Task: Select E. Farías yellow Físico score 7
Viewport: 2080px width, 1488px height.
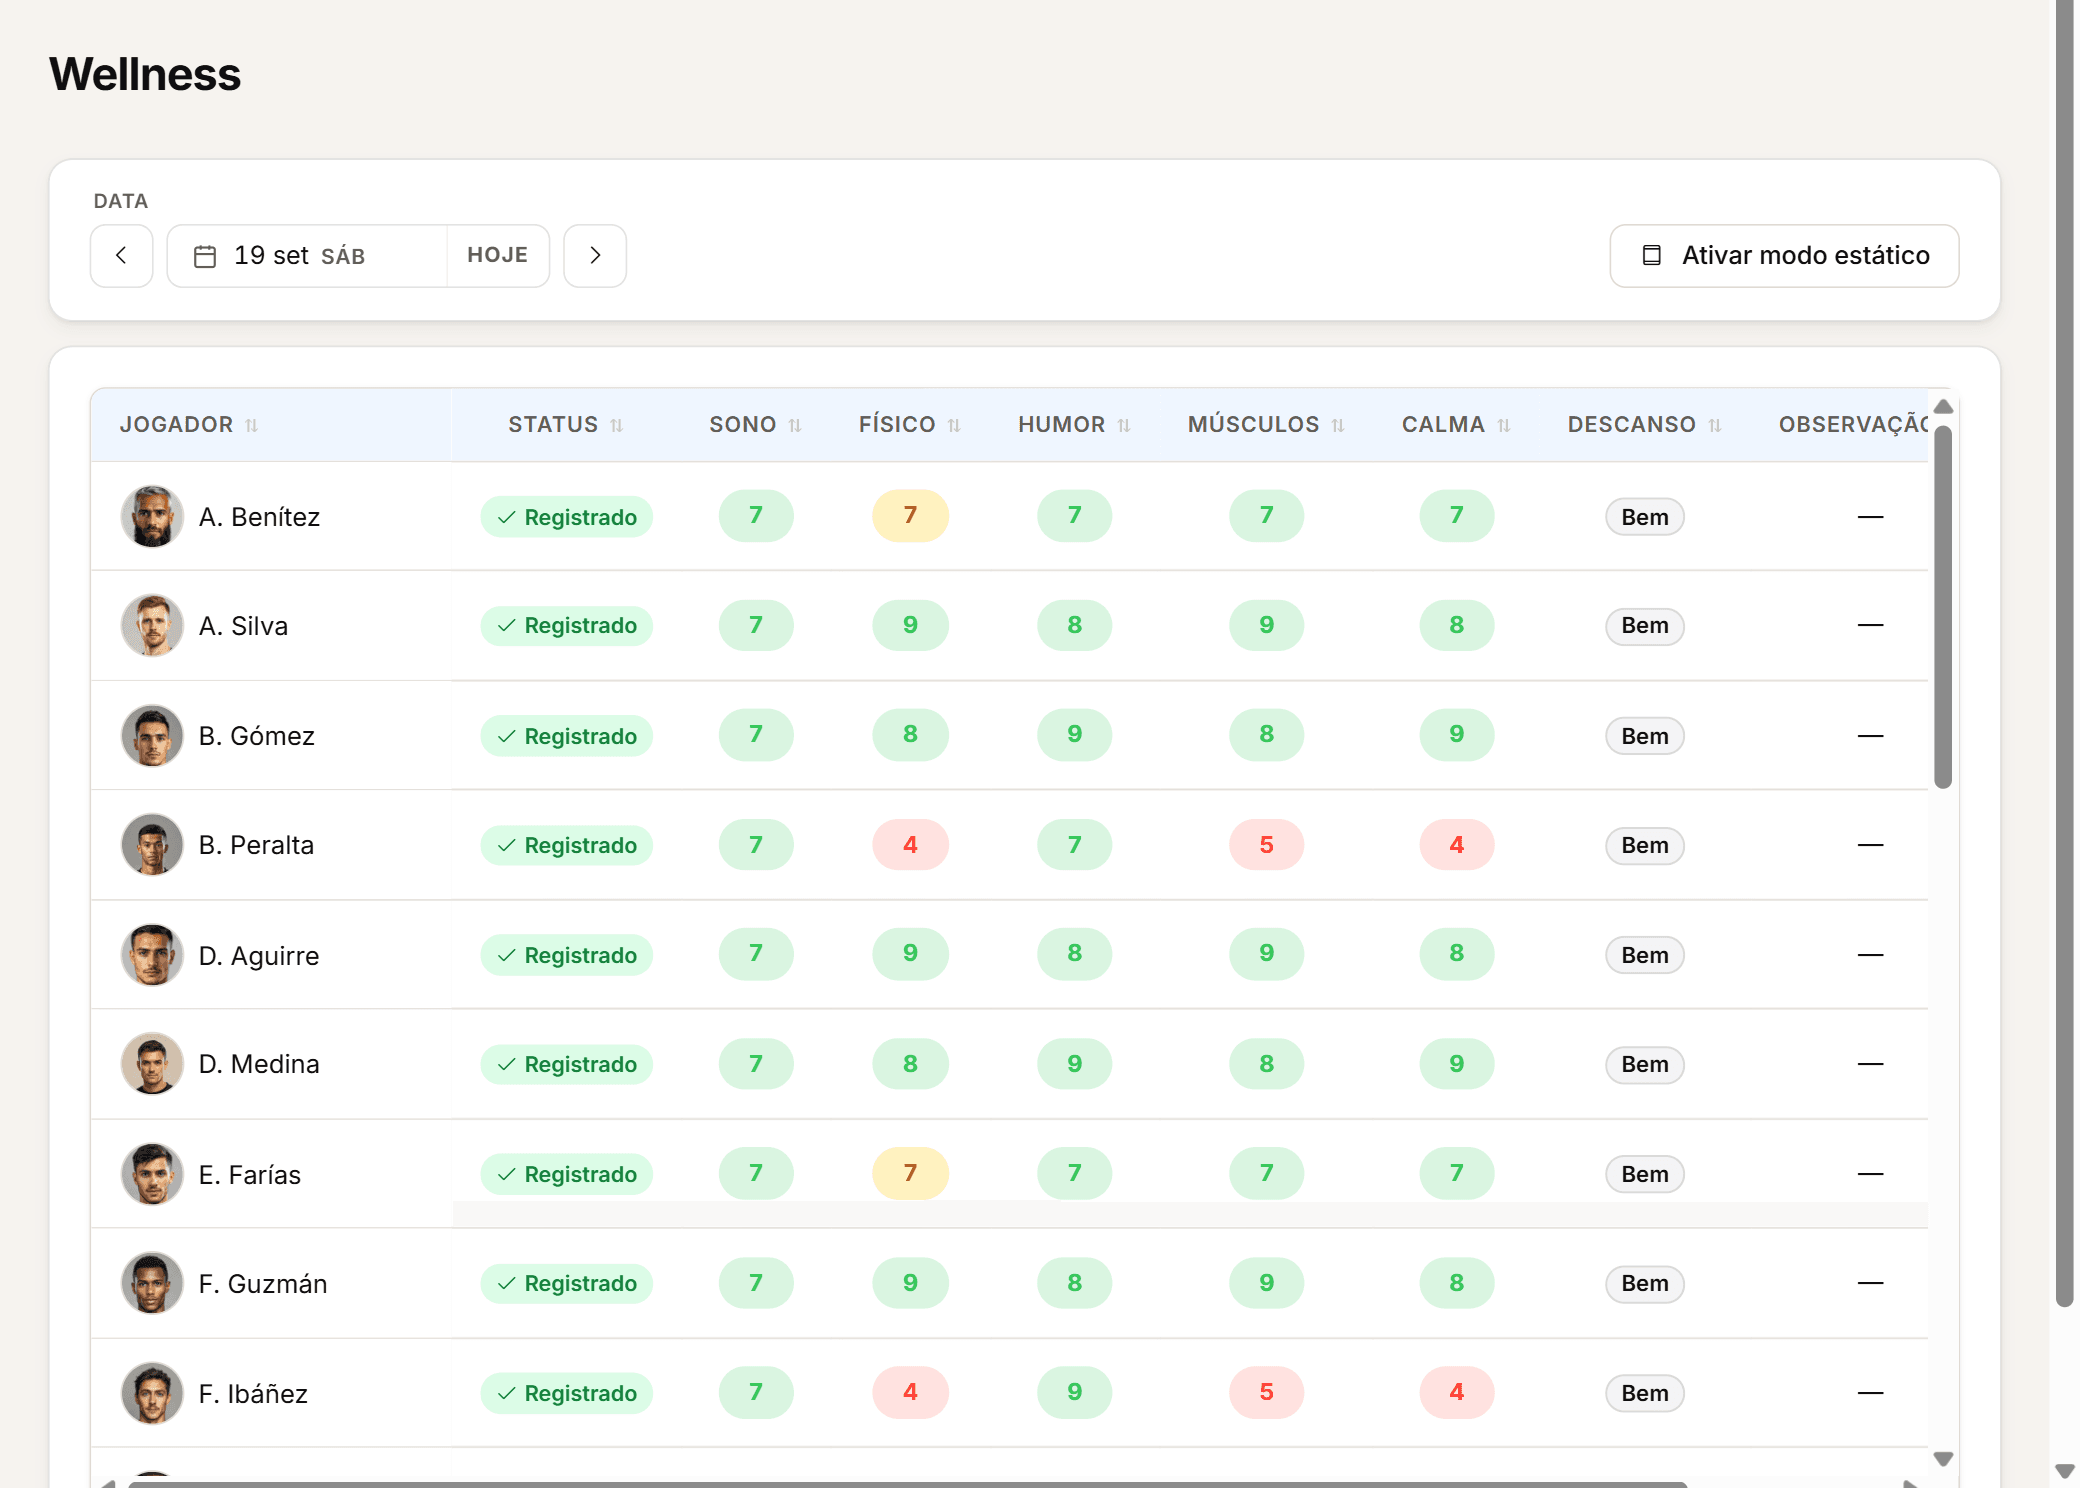Action: [910, 1173]
